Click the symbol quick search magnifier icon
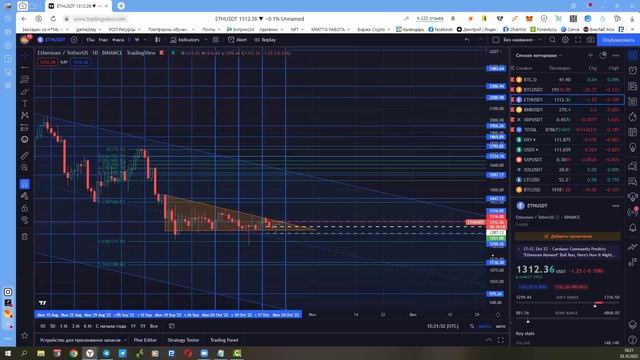This screenshot has height=360, width=640. pyautogui.click(x=552, y=40)
